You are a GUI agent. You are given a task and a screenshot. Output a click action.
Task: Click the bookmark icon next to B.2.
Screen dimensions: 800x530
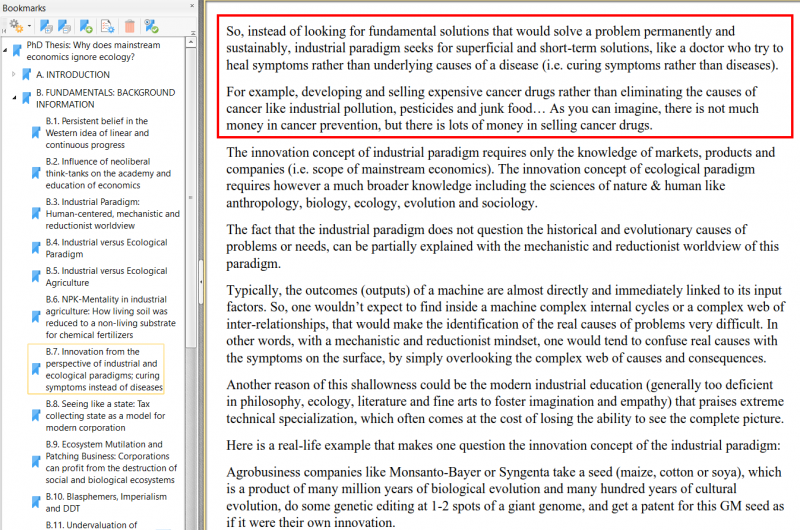[36, 173]
